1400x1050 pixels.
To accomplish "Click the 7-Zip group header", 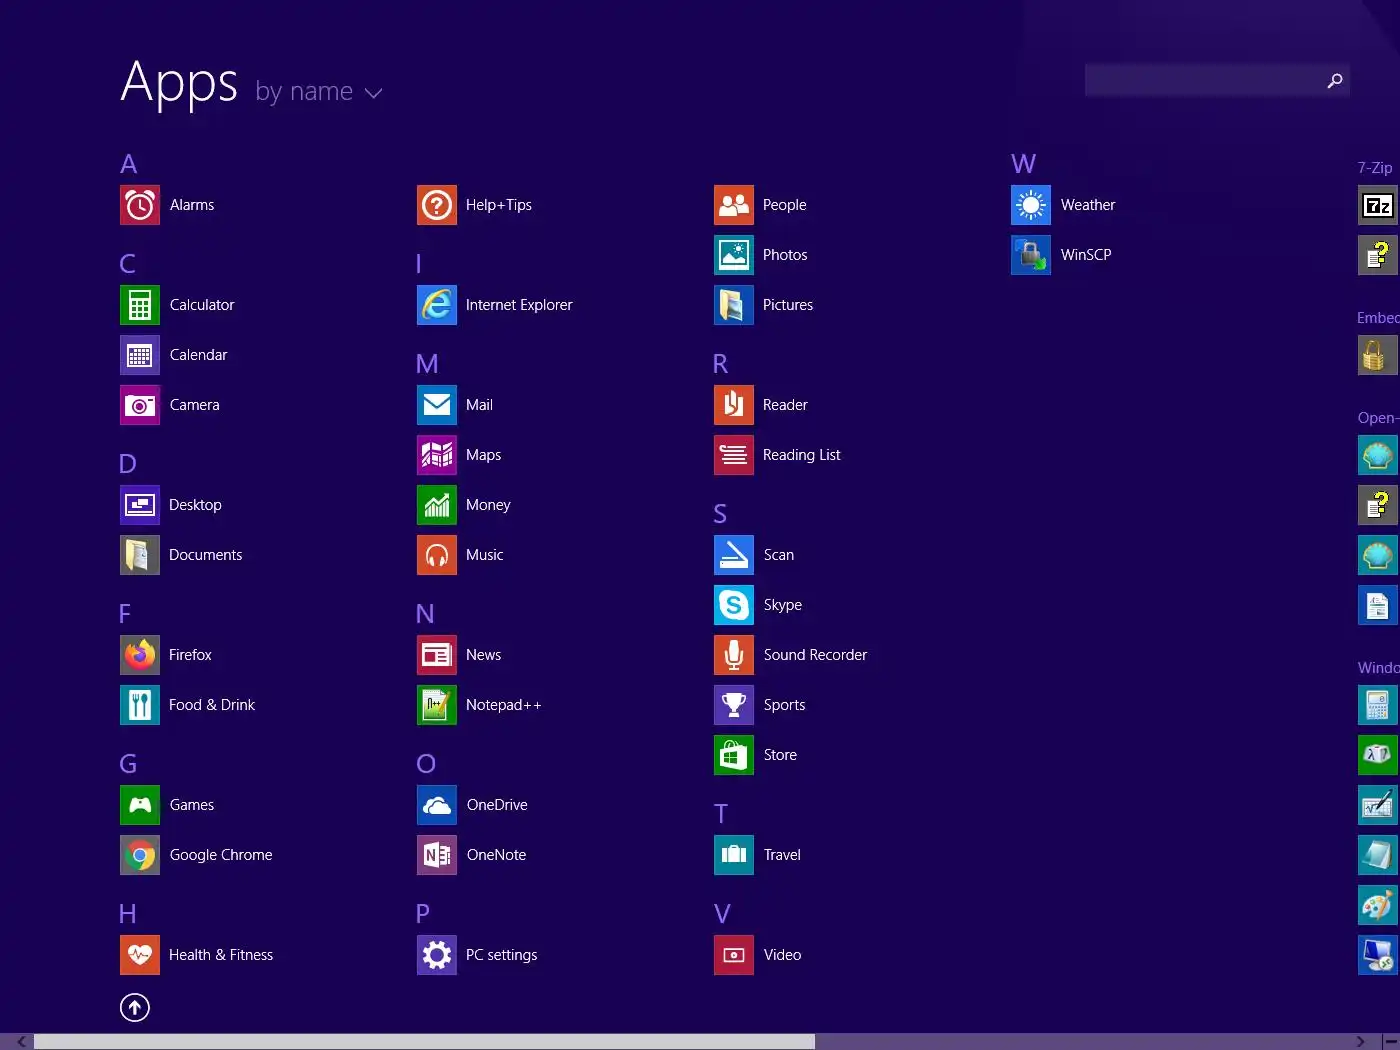I will (x=1376, y=168).
